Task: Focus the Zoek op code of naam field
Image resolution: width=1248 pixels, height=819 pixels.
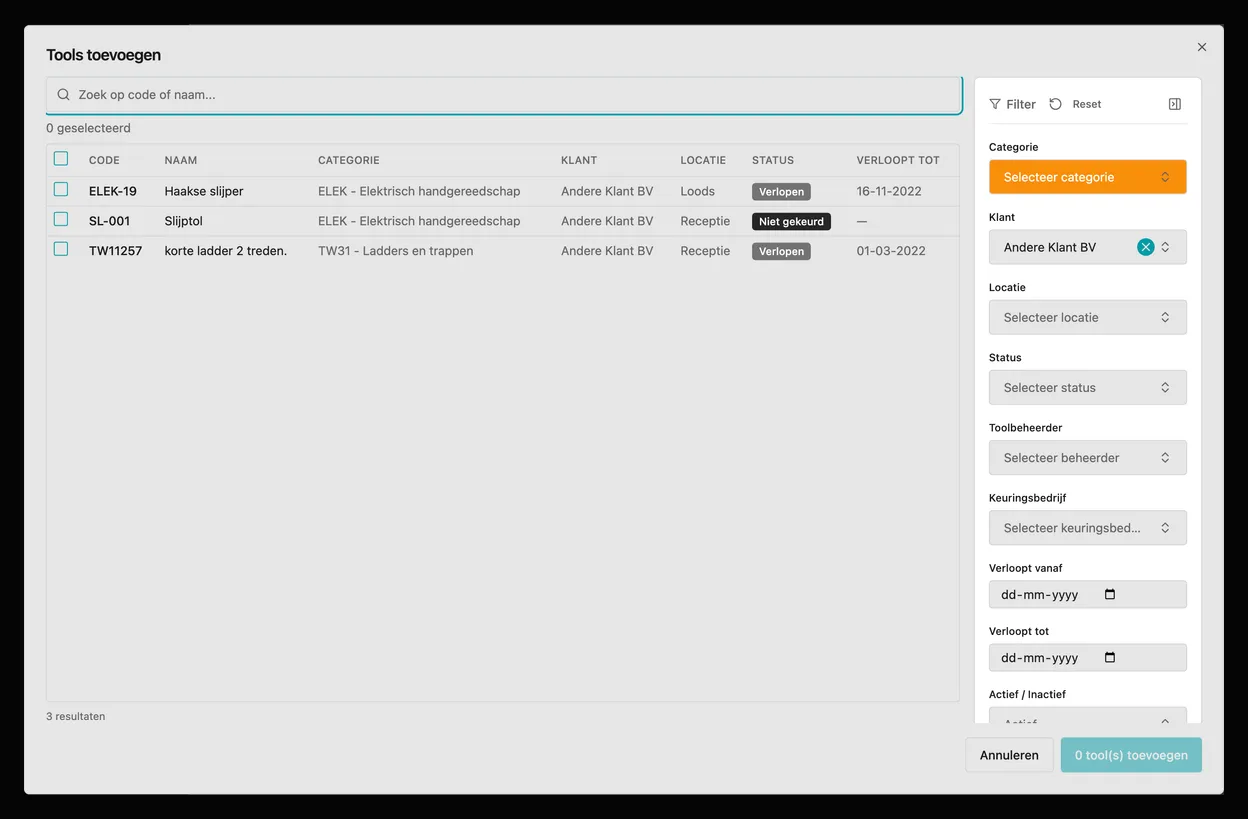Action: click(504, 95)
